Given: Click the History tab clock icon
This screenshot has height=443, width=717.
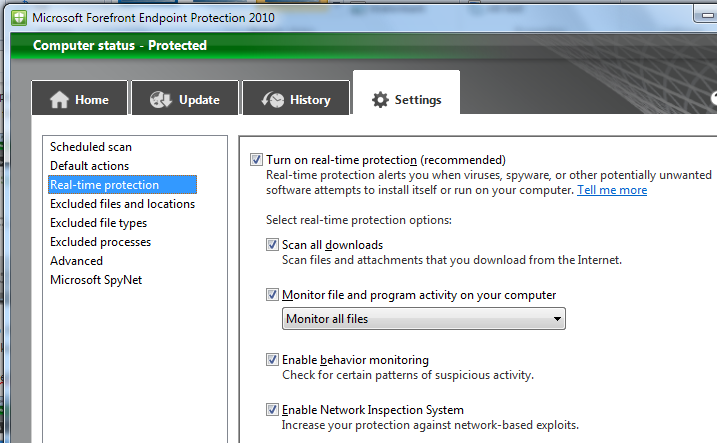Looking at the screenshot, I should click(x=272, y=100).
